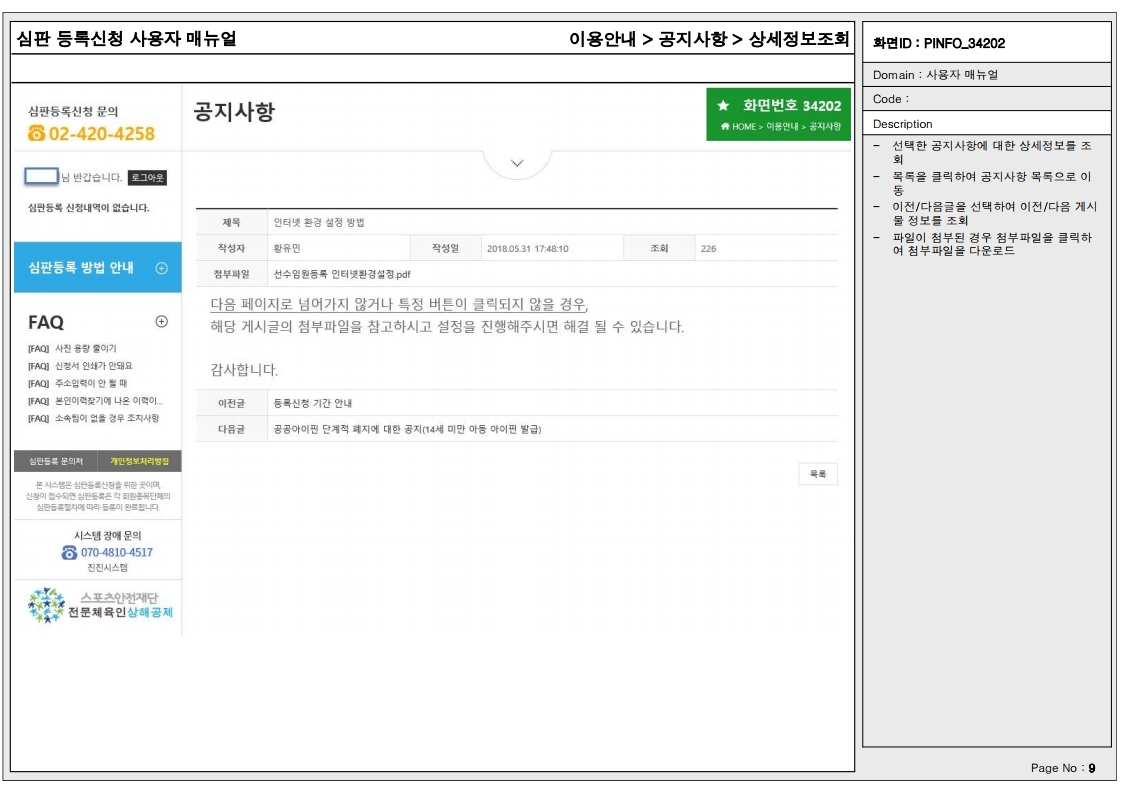Expand 심판등록 방법 안내 with plus icon
This screenshot has width=1121, height=793.
162,268
